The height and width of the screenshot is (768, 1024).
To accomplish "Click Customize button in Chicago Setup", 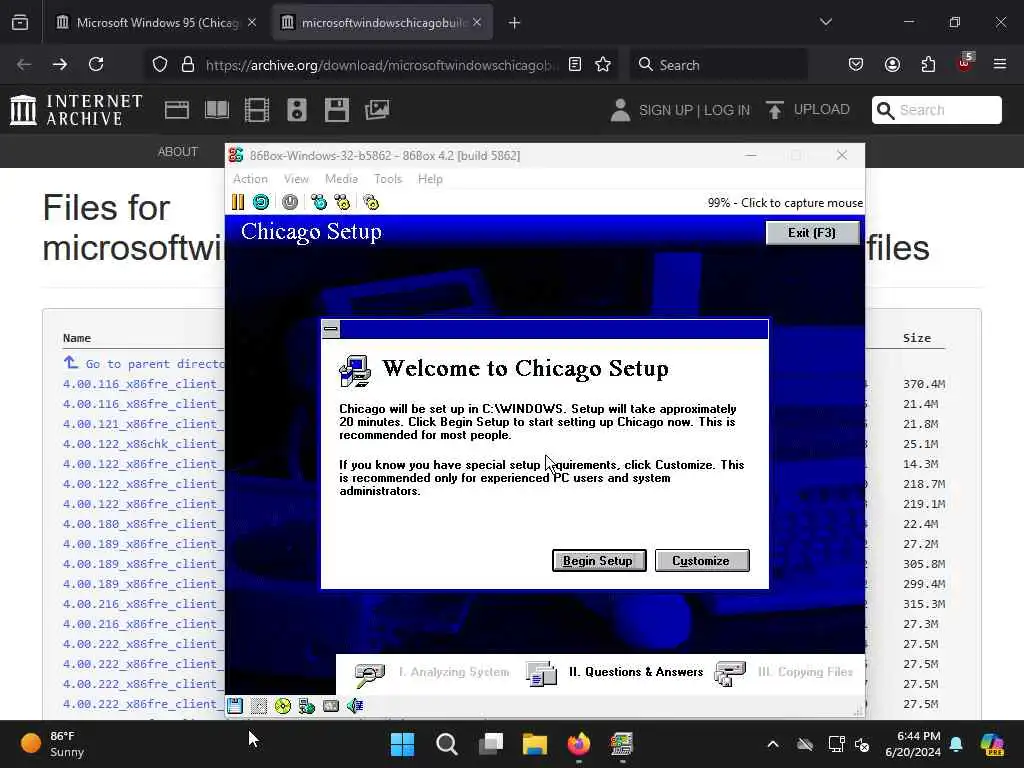I will click(x=702, y=560).
